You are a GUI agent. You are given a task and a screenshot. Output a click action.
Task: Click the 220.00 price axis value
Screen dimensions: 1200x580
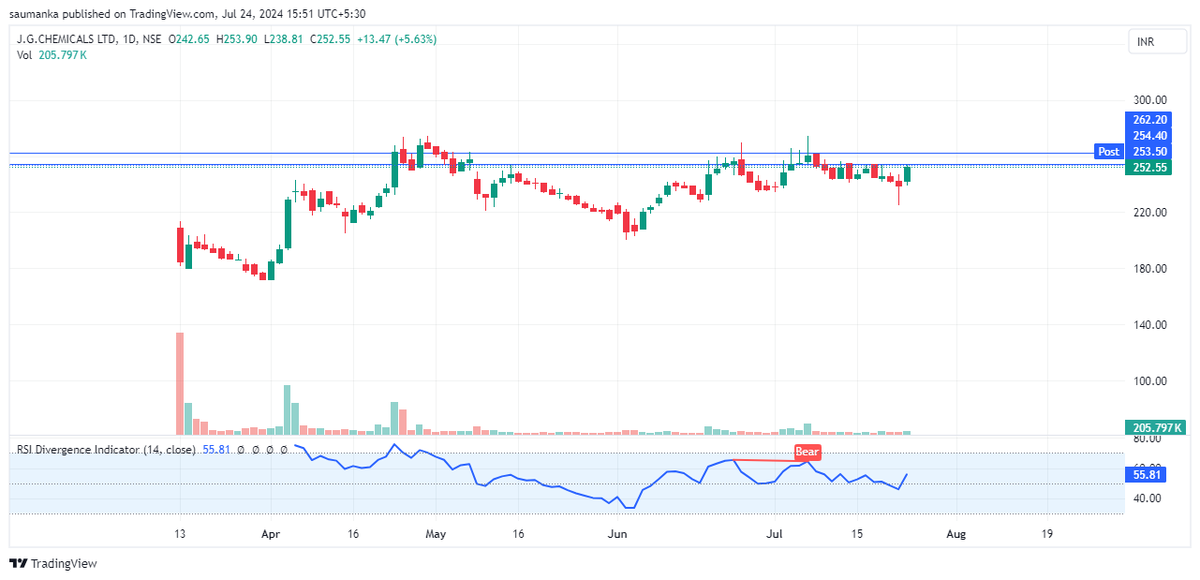(x=1151, y=212)
